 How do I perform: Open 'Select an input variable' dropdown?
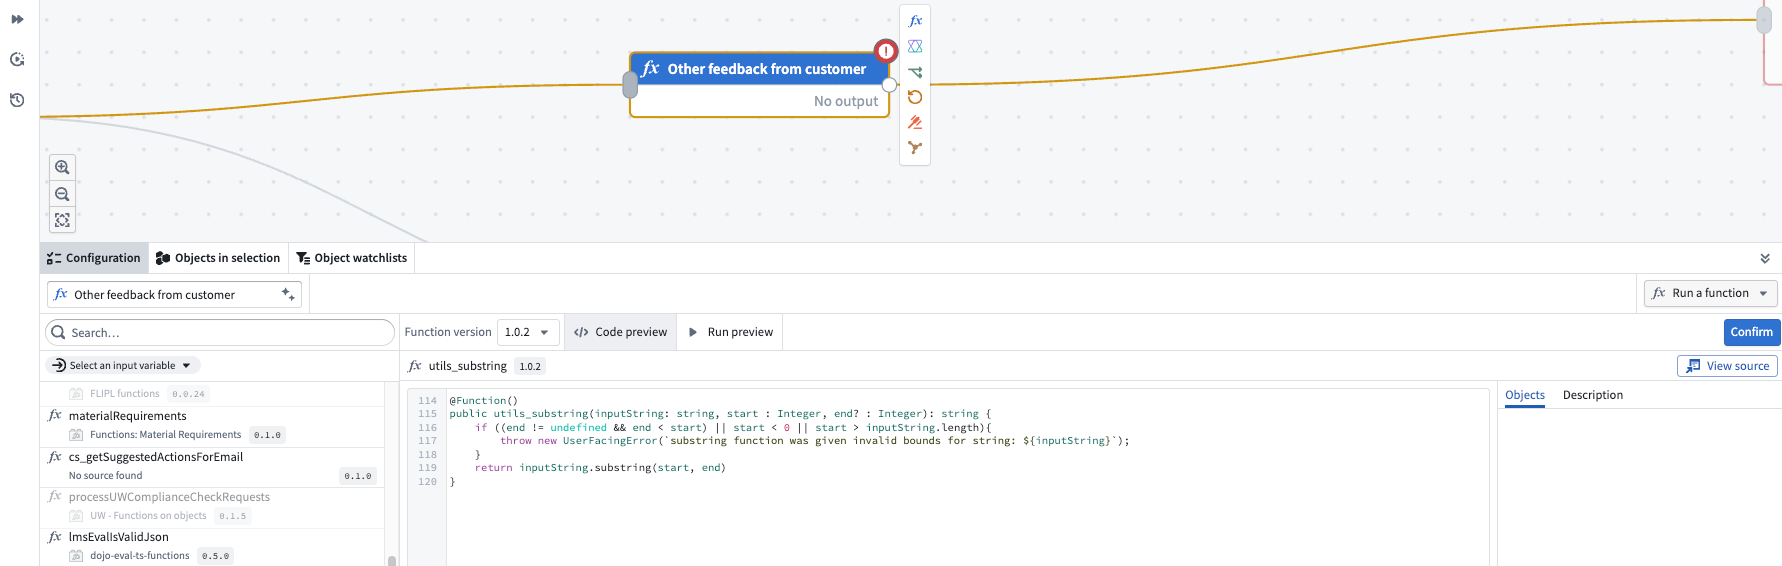coord(122,366)
